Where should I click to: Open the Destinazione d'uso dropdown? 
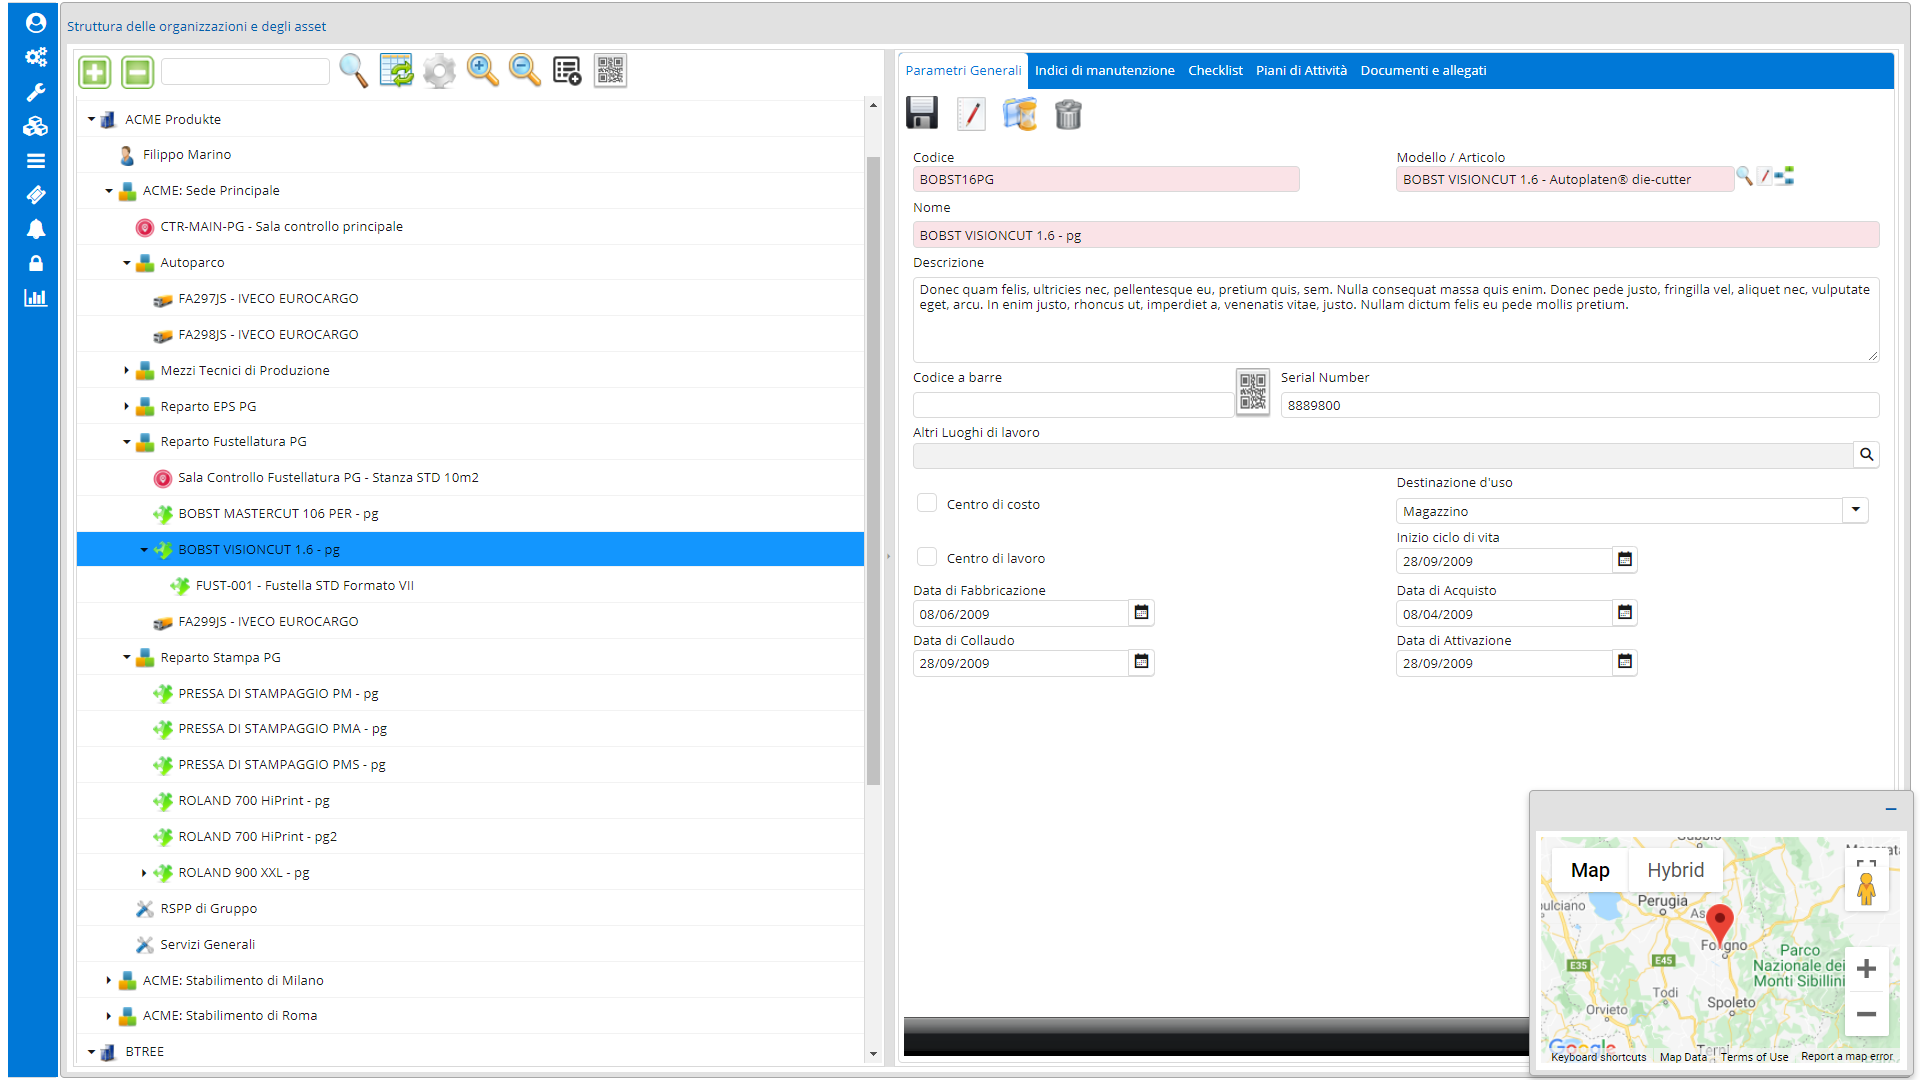click(x=1855, y=510)
